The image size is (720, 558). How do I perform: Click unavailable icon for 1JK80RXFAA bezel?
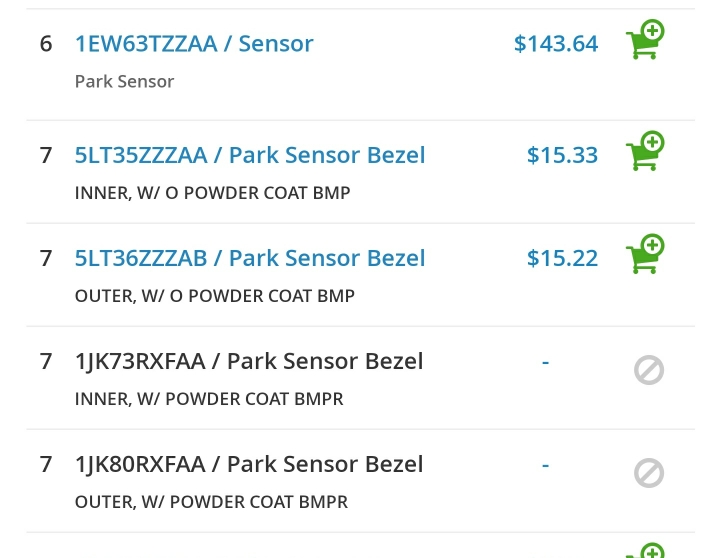(x=649, y=473)
